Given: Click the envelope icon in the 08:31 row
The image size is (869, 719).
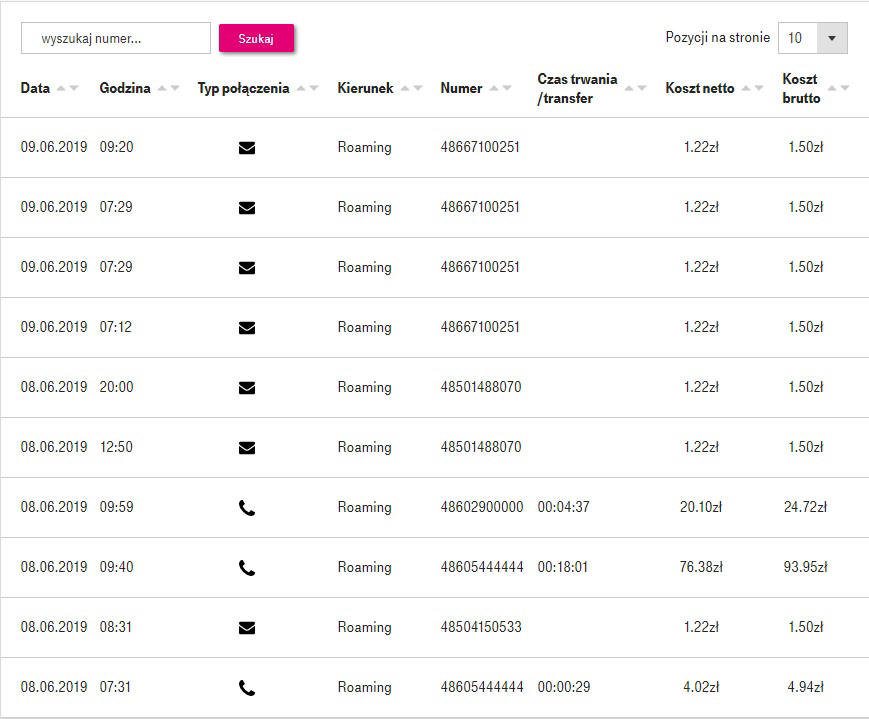Looking at the screenshot, I should [x=247, y=628].
